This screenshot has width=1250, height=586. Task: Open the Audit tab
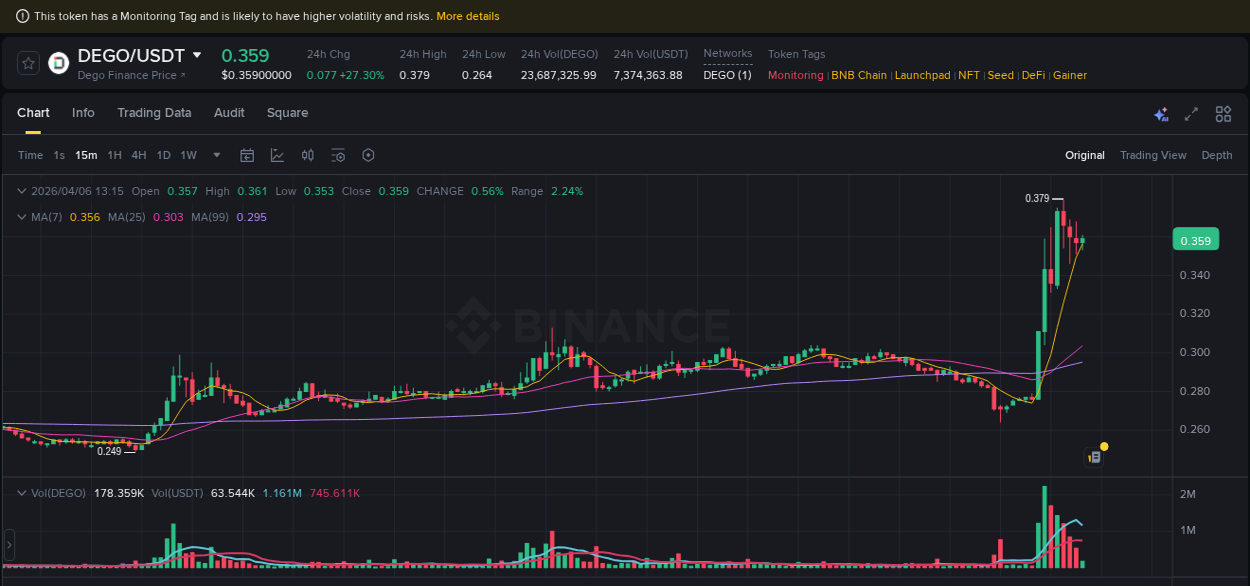[x=229, y=113]
